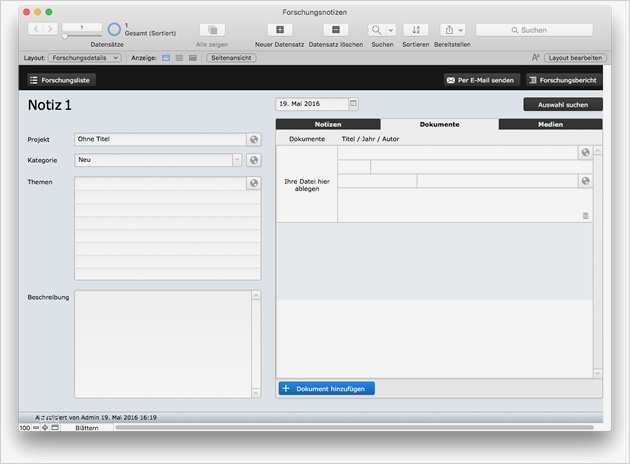The image size is (630, 464).
Task: Click the record navigation slider
Action: point(83,36)
